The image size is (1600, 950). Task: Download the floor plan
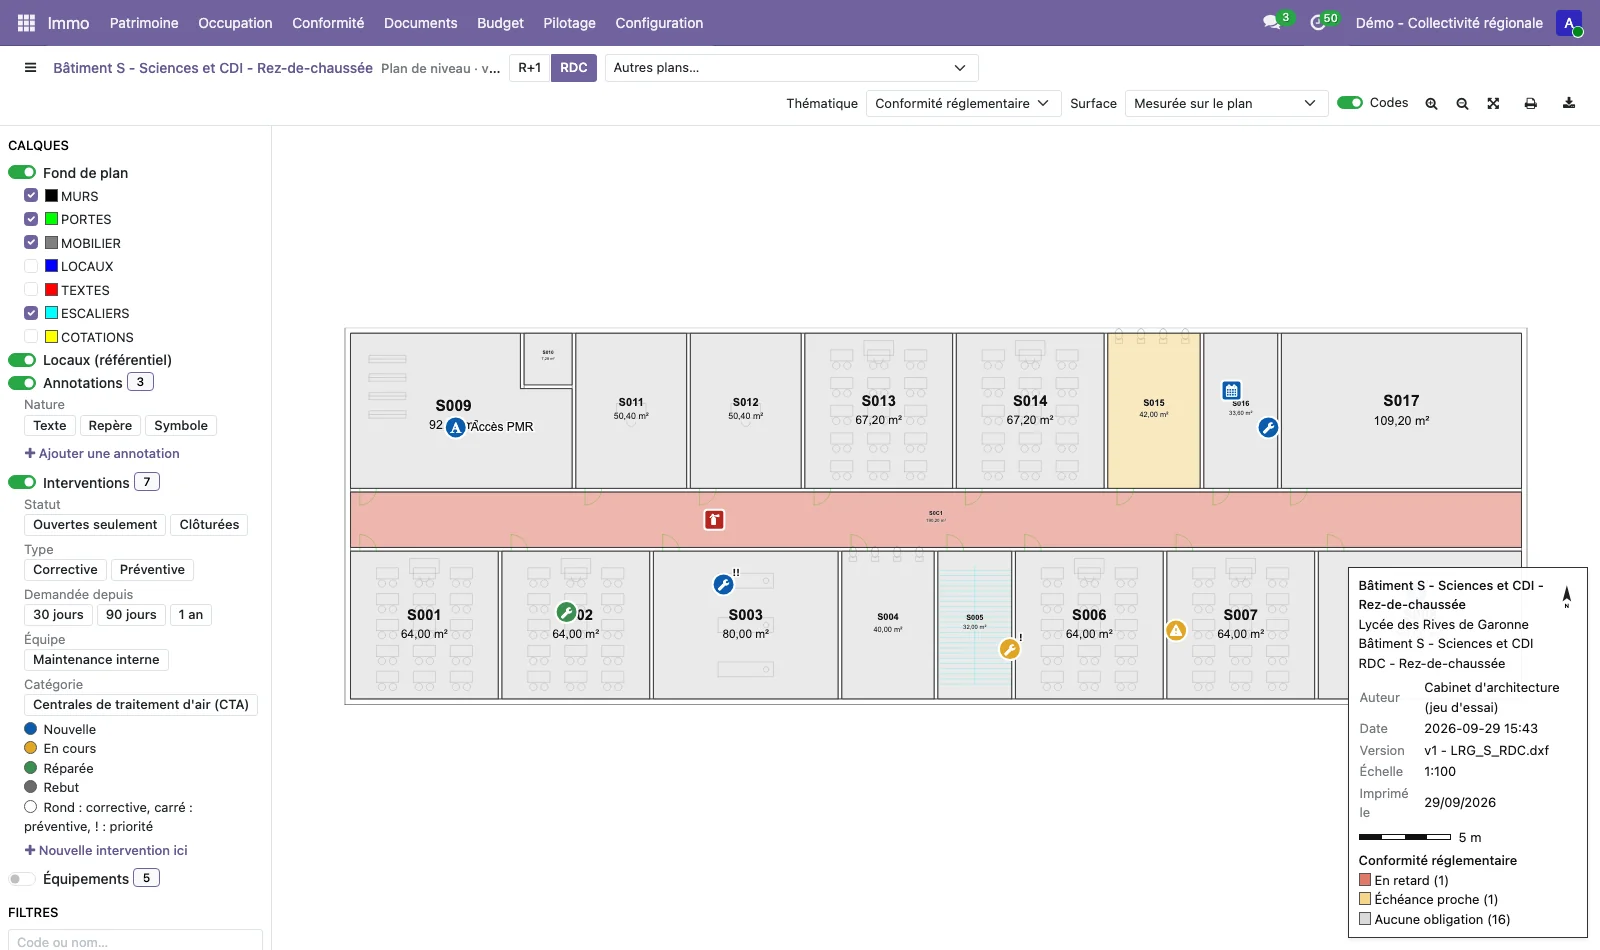coord(1569,103)
